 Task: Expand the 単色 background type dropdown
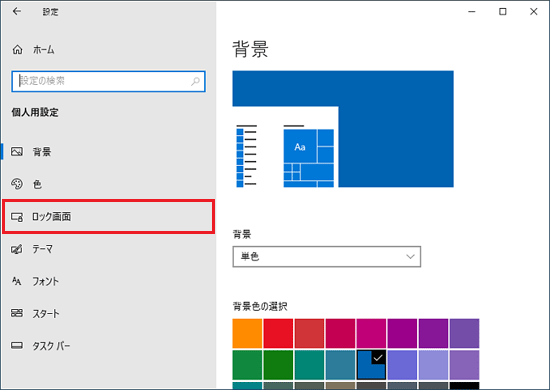point(327,257)
